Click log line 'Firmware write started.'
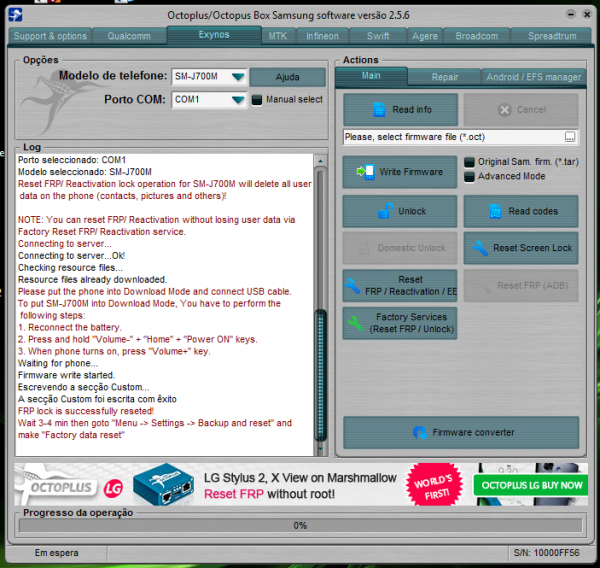This screenshot has width=600, height=568. tap(66, 375)
